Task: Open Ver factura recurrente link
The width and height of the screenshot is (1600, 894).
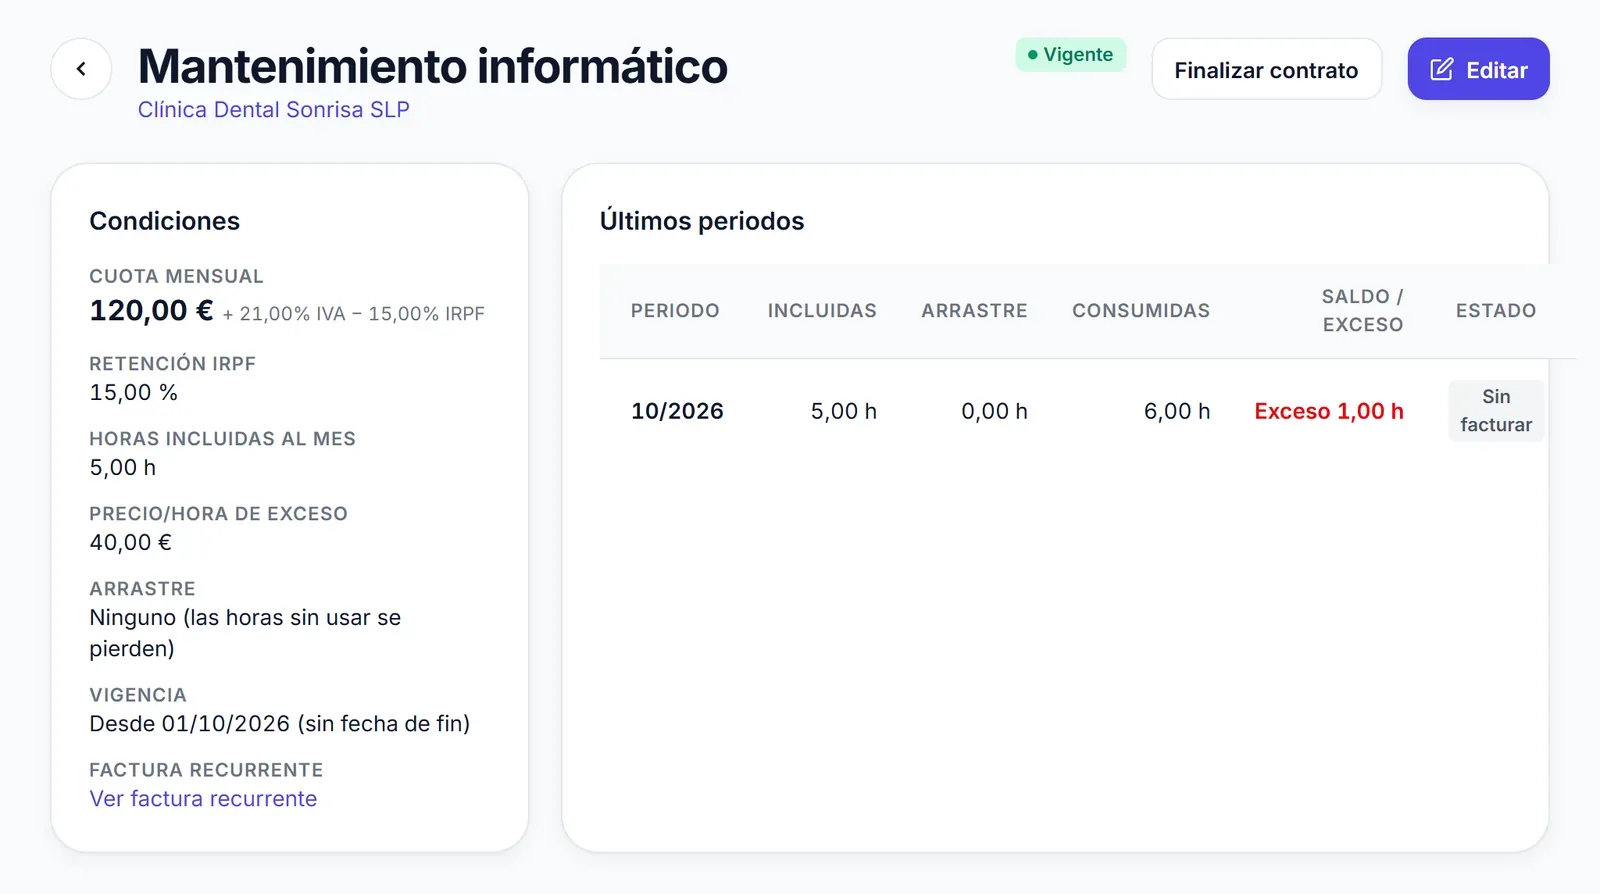Action: 203,799
